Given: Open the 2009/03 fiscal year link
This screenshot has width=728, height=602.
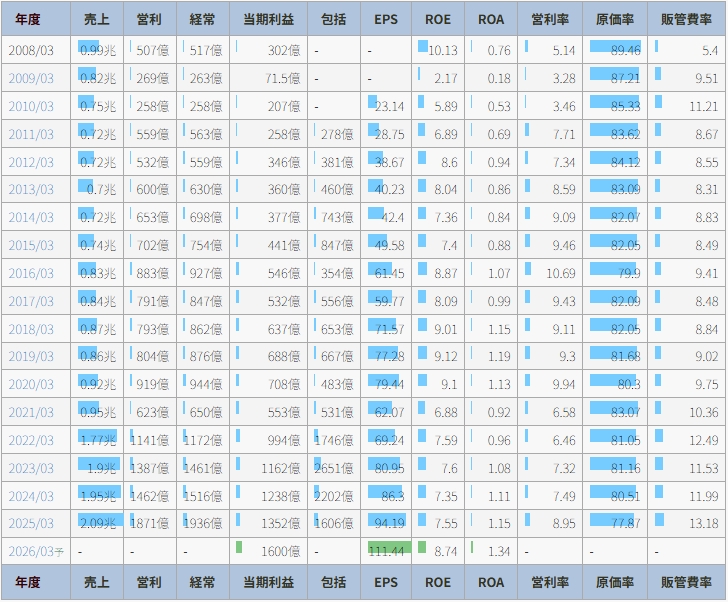Looking at the screenshot, I should pos(30,78).
